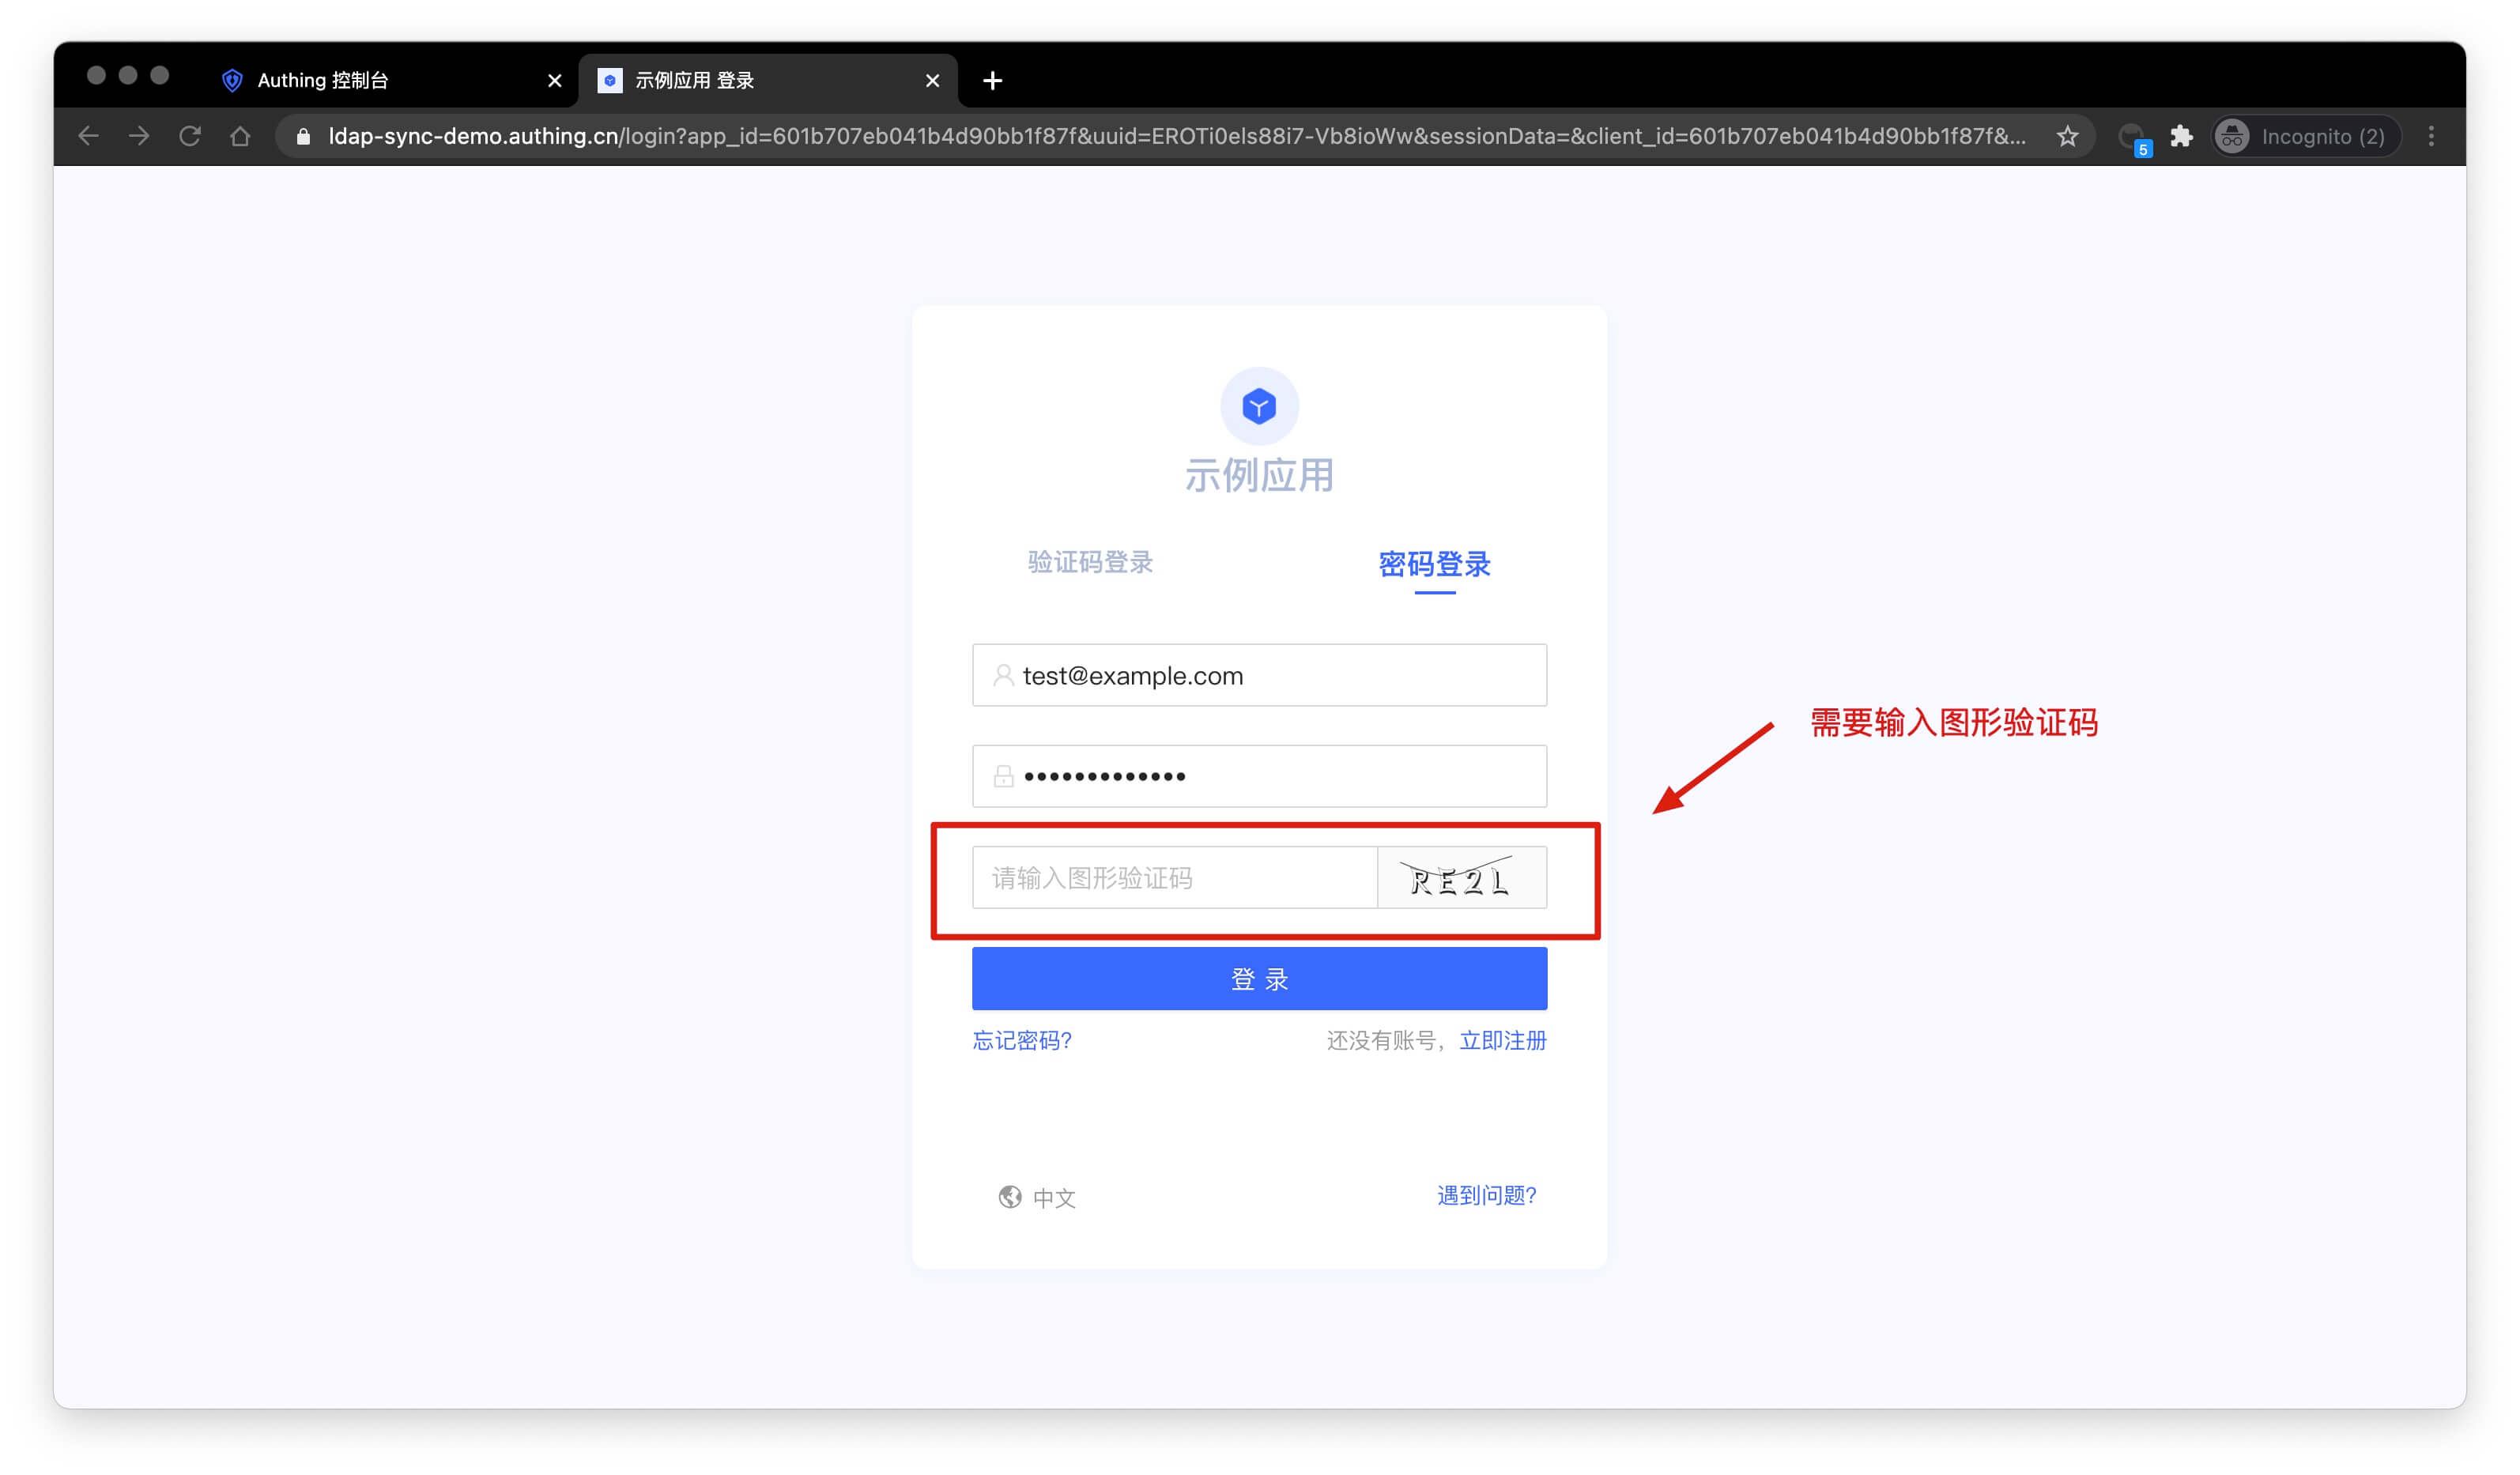Open the 遇到问题? help link
Screen dimensions: 2520x1475
1486,1195
